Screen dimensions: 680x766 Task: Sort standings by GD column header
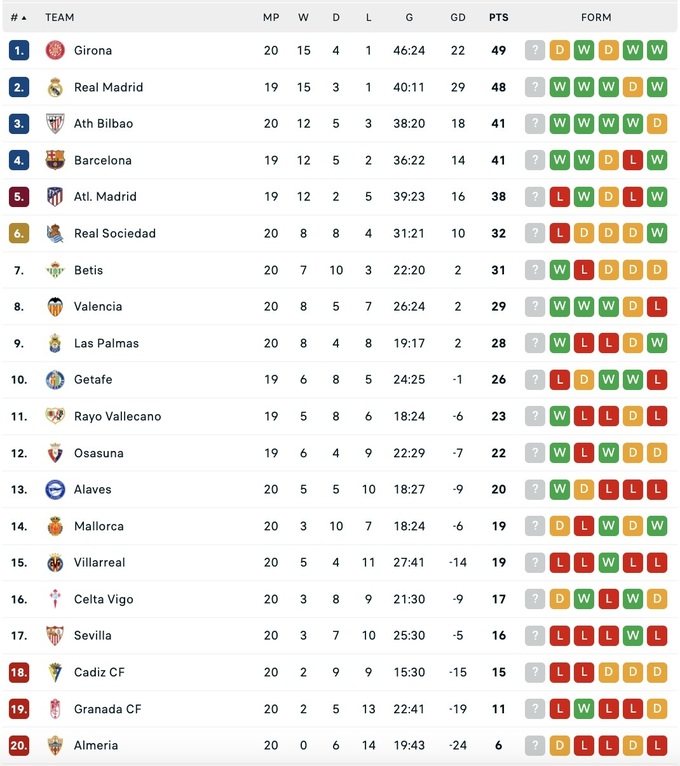click(458, 17)
